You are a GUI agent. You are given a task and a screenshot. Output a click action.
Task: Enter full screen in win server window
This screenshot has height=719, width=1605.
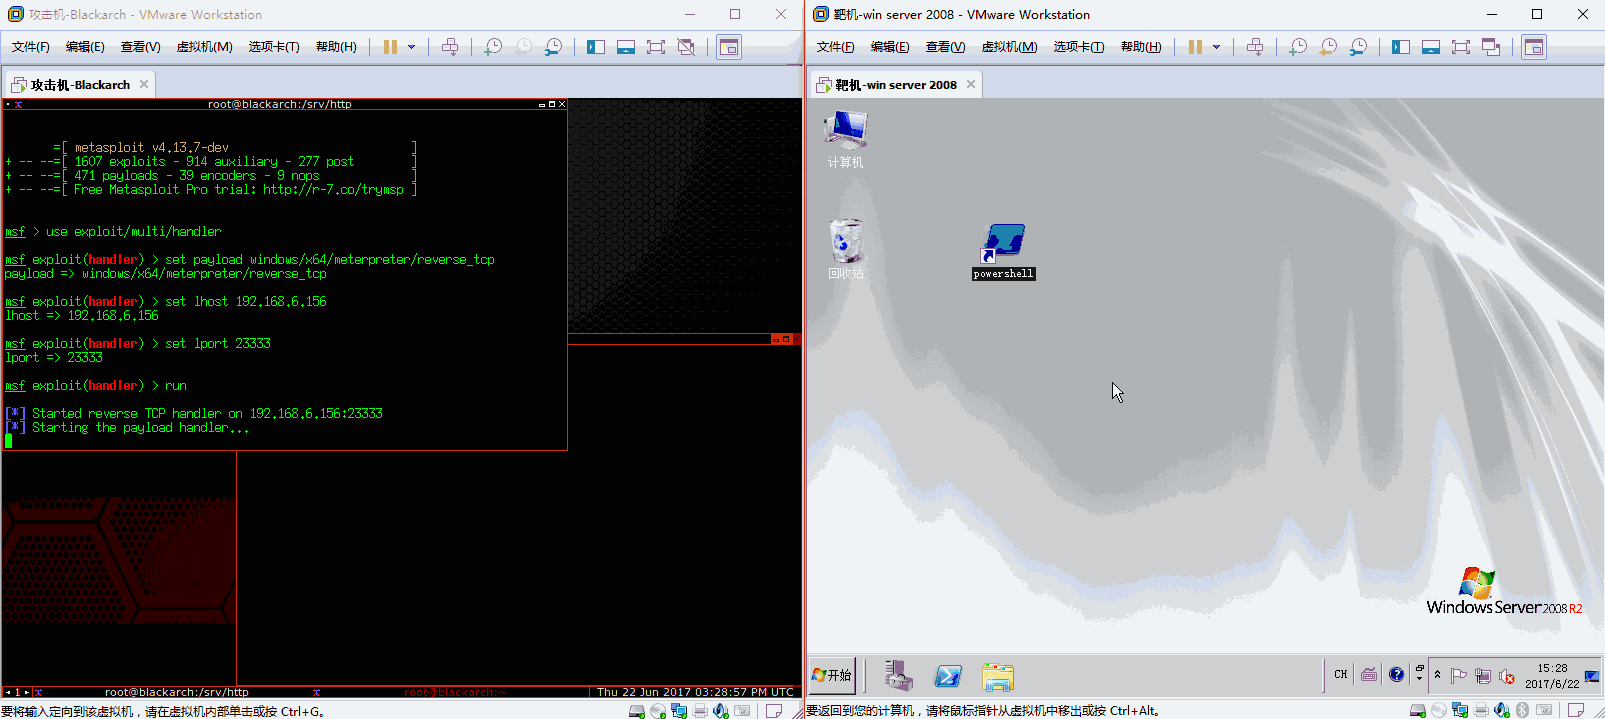click(1461, 47)
